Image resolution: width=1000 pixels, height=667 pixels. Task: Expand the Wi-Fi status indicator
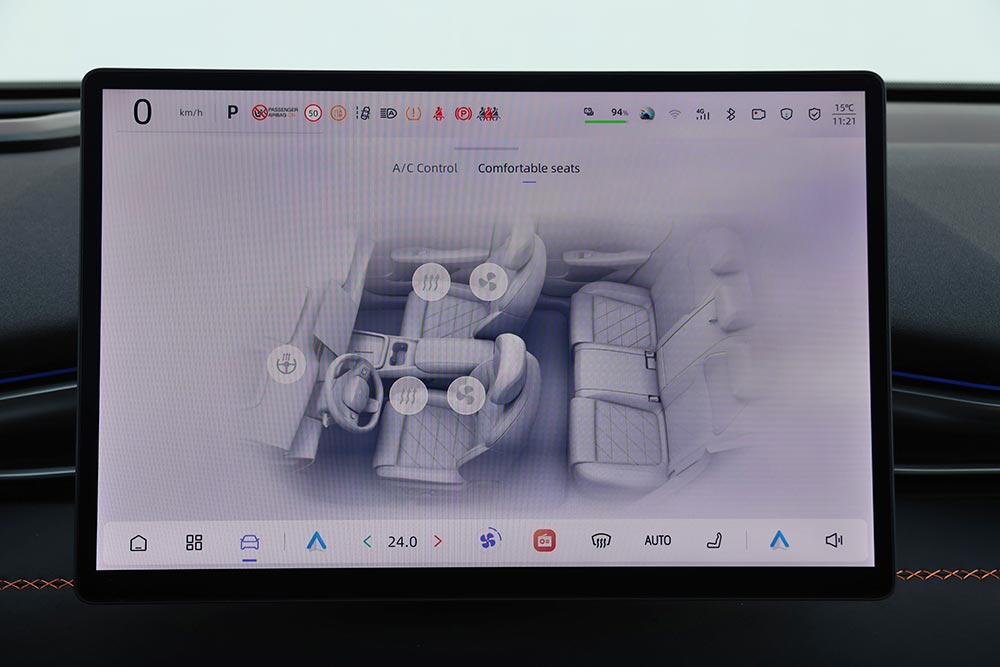click(x=677, y=113)
